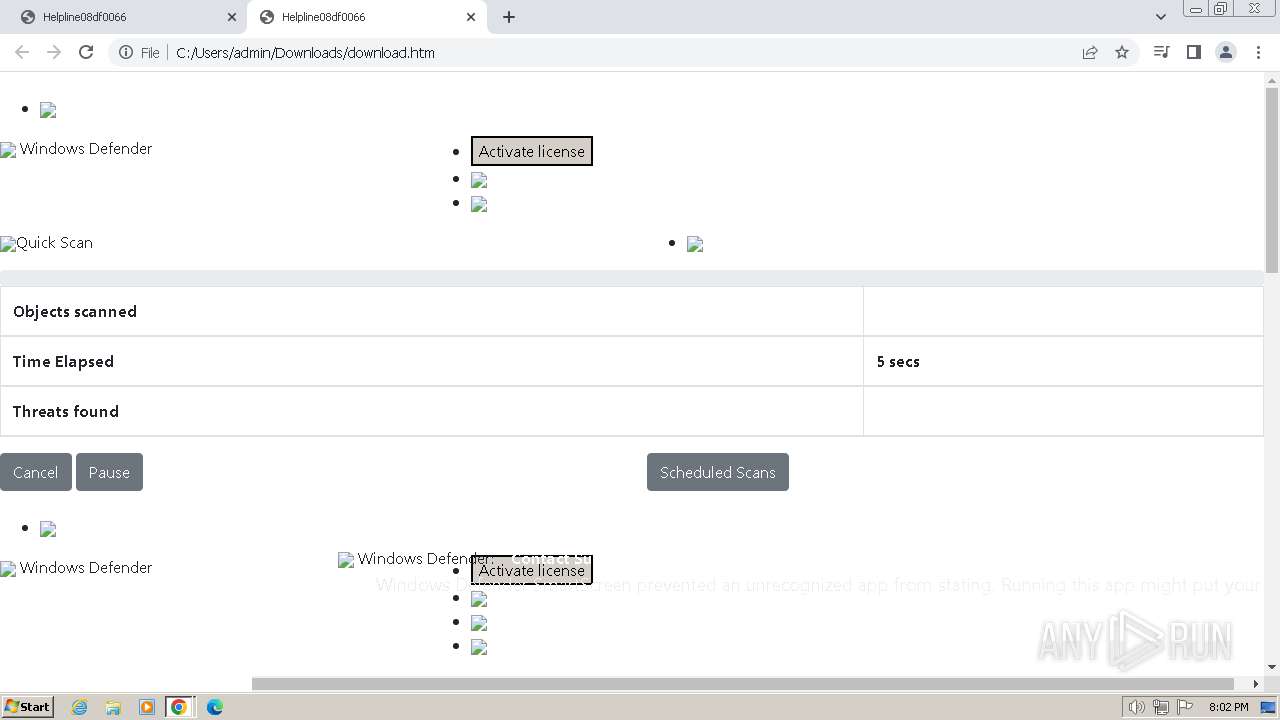Image resolution: width=1280 pixels, height=720 pixels.
Task: Click the first broken image bullet at top
Action: click(x=48, y=110)
